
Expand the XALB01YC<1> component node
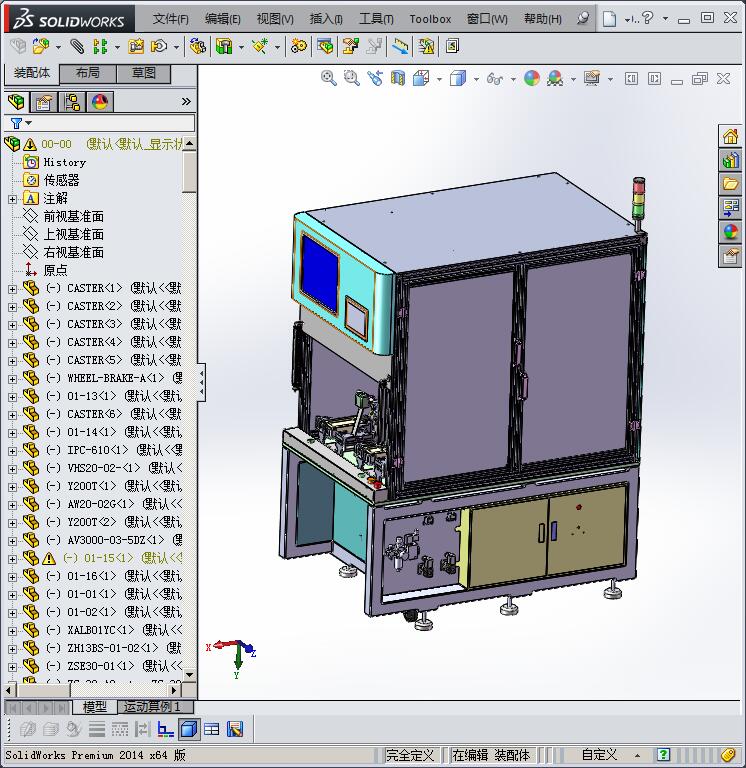point(12,631)
